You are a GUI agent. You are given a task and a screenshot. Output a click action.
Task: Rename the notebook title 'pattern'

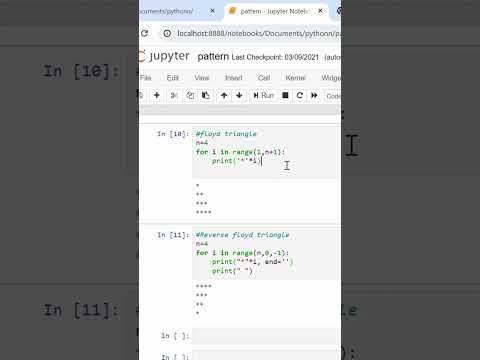coord(213,56)
